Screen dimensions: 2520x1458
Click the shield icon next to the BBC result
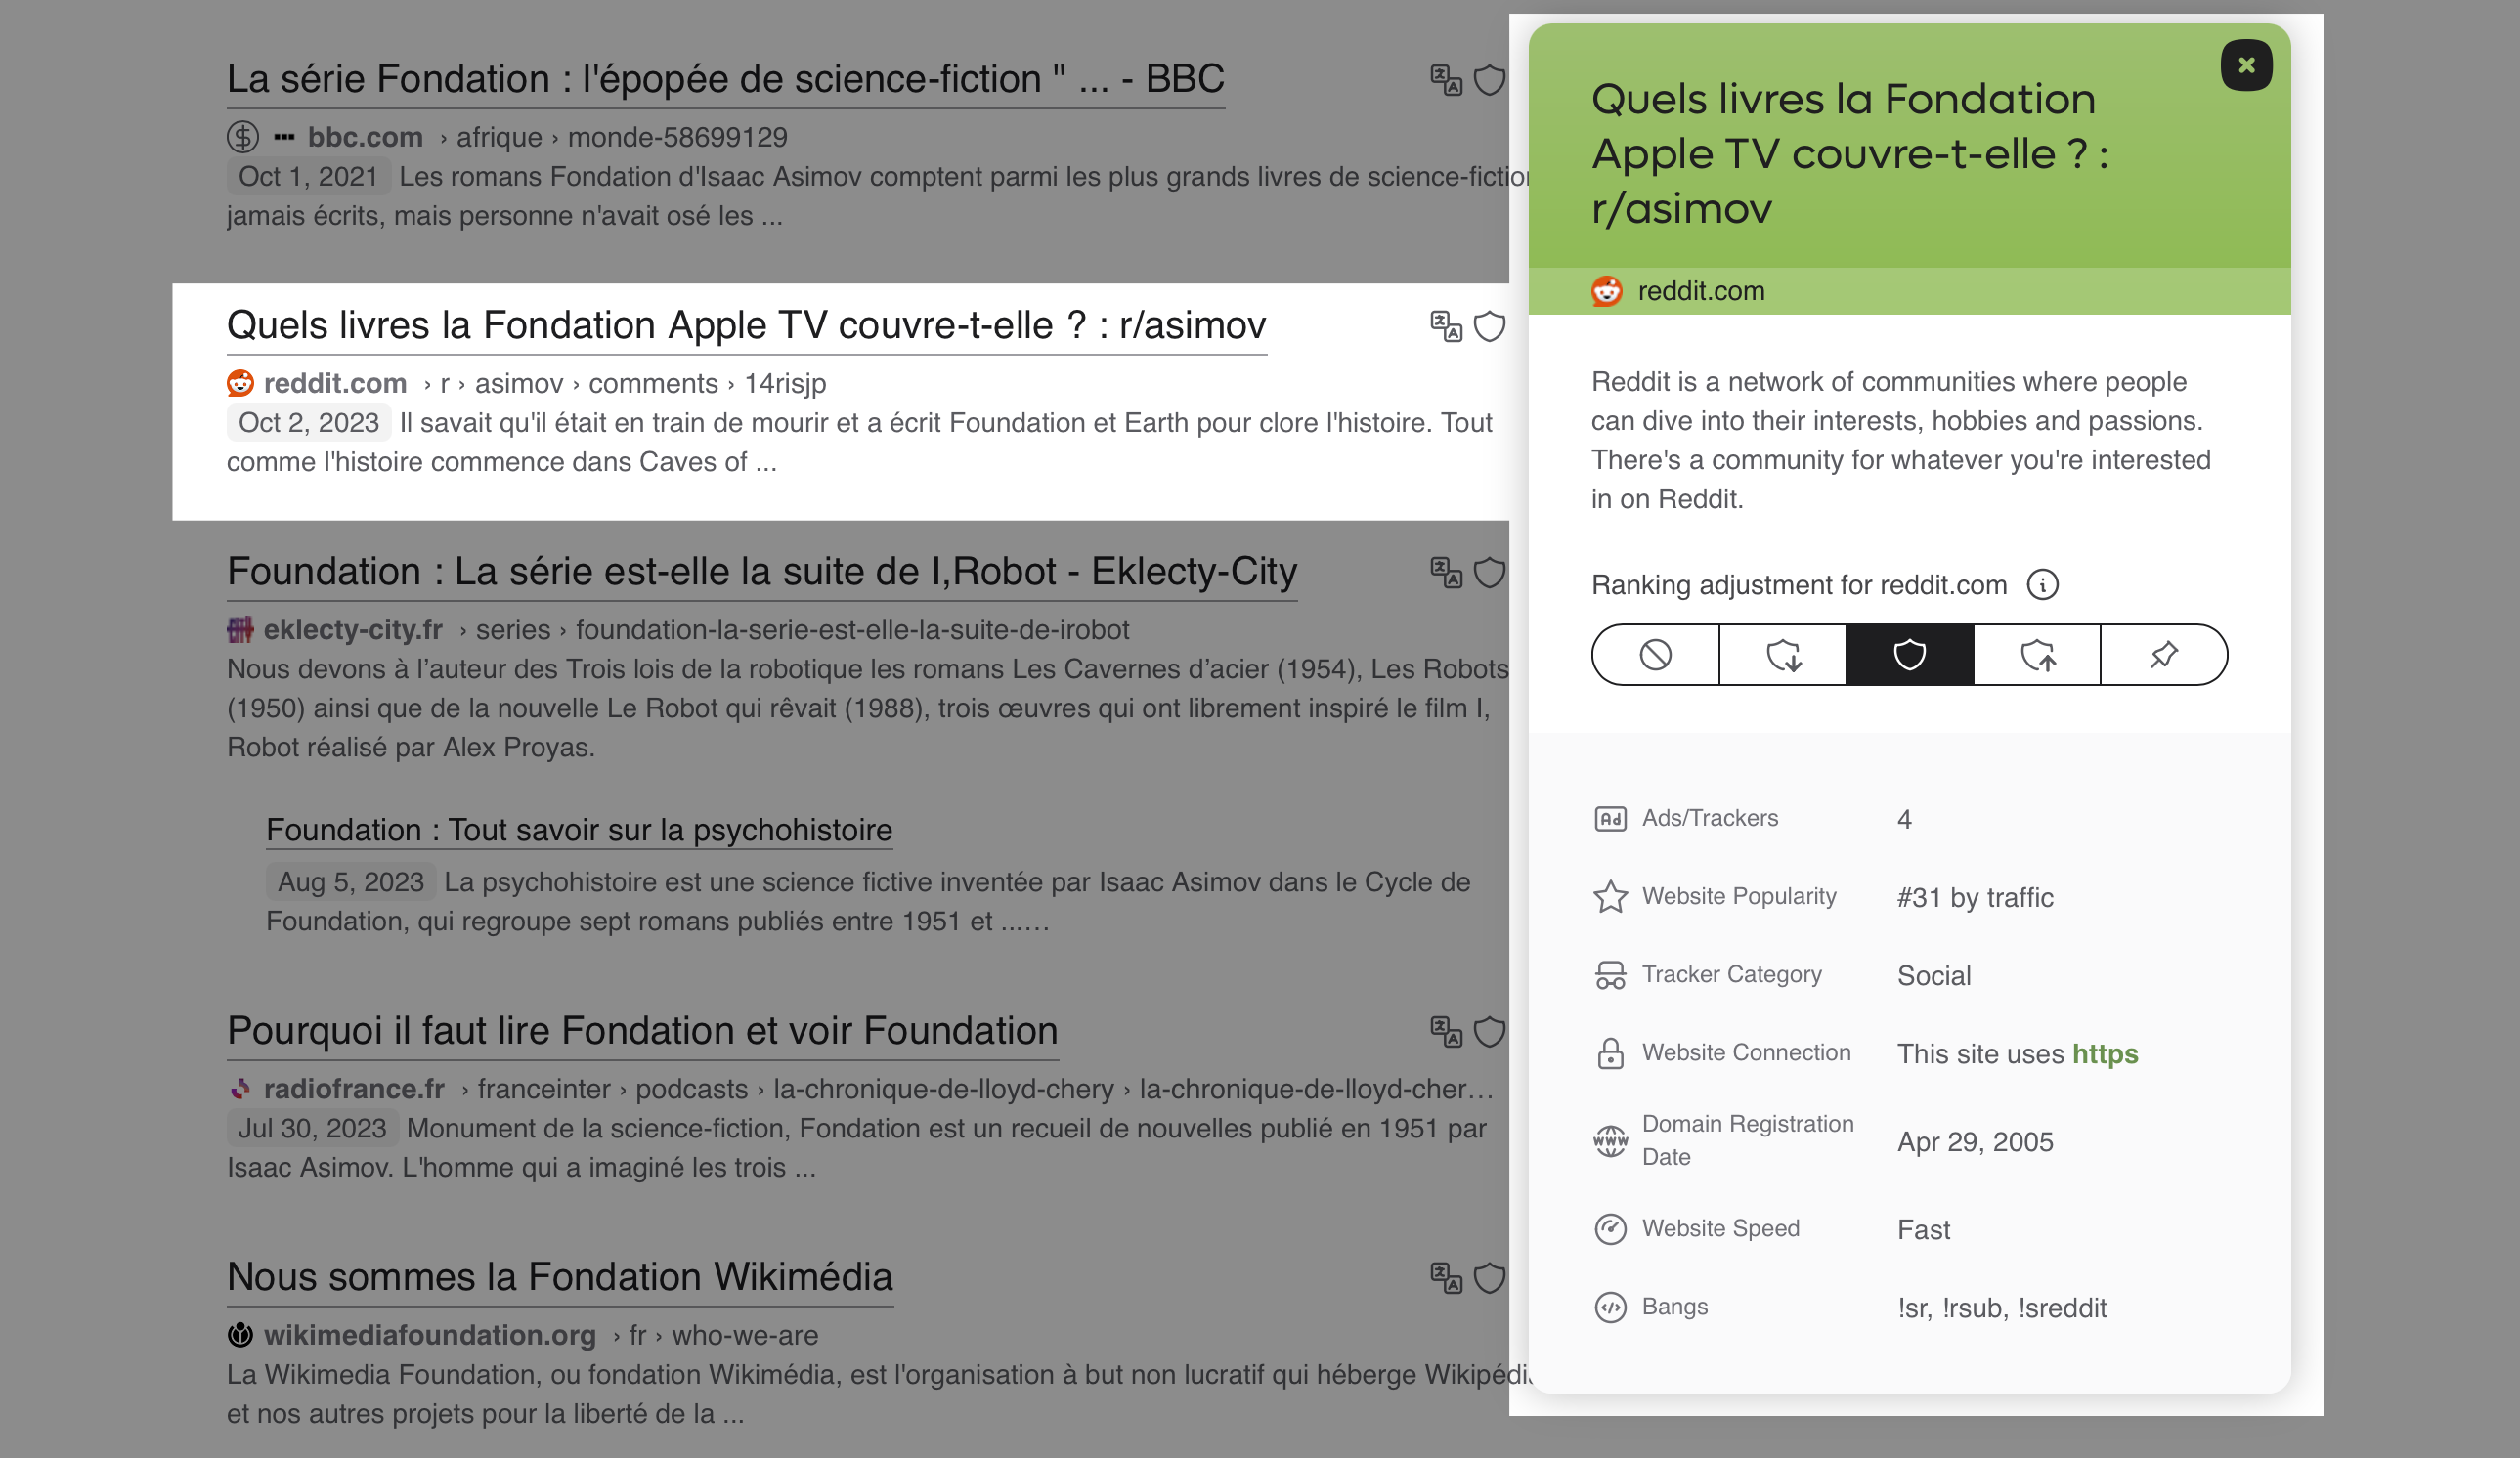coord(1489,80)
